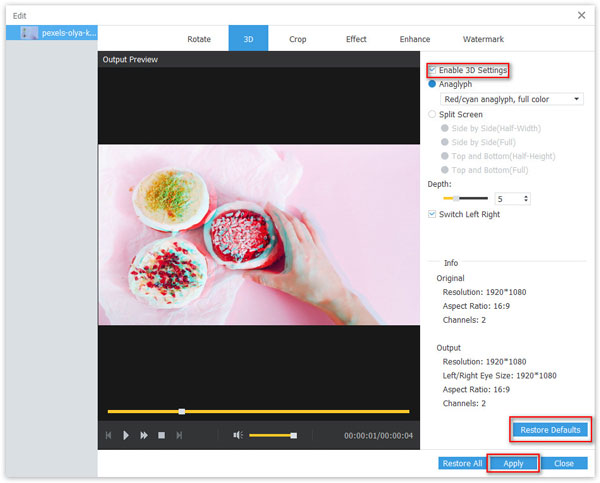Click the 00:00:01/00:00:04 time display
Screen dimensions: 600x483
coord(378,436)
